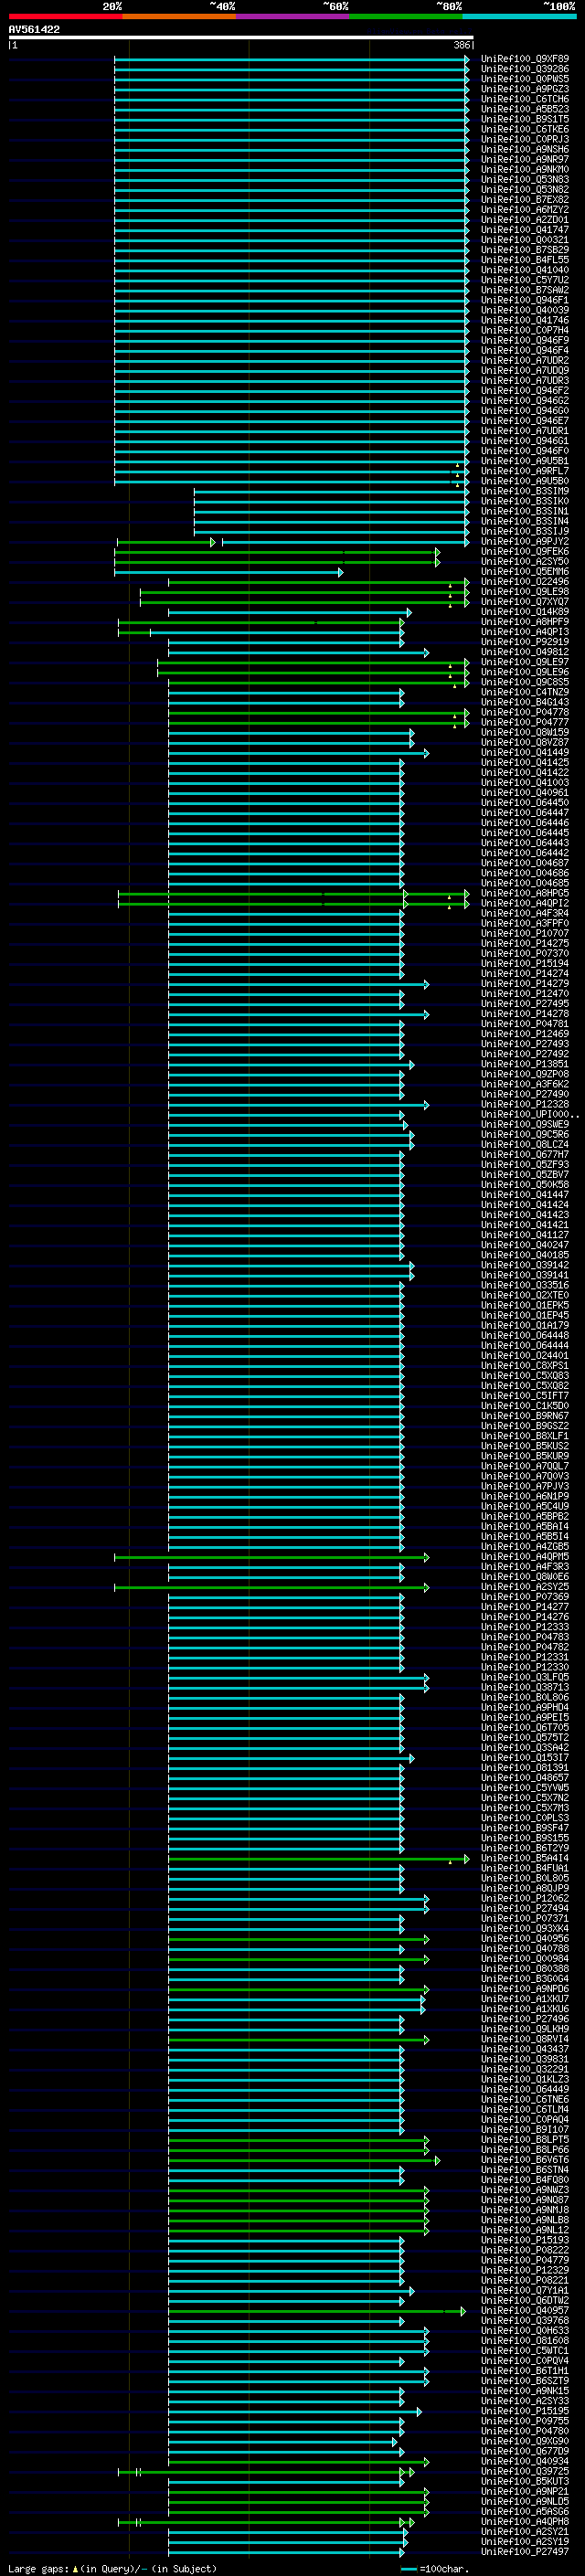Click hit label UniRef100_P13851

(x=525, y=1064)
